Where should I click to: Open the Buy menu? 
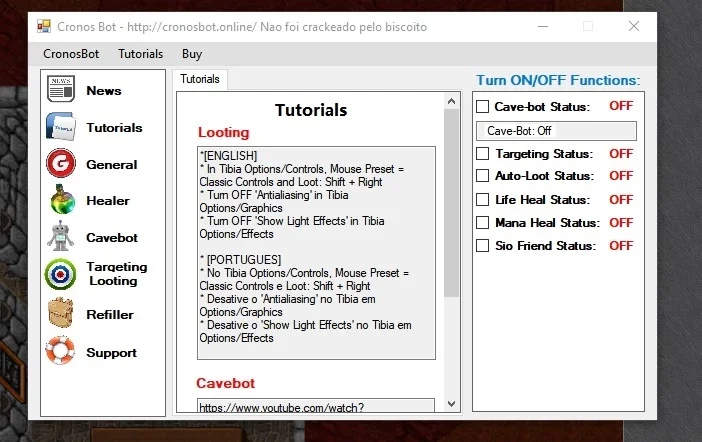(192, 54)
